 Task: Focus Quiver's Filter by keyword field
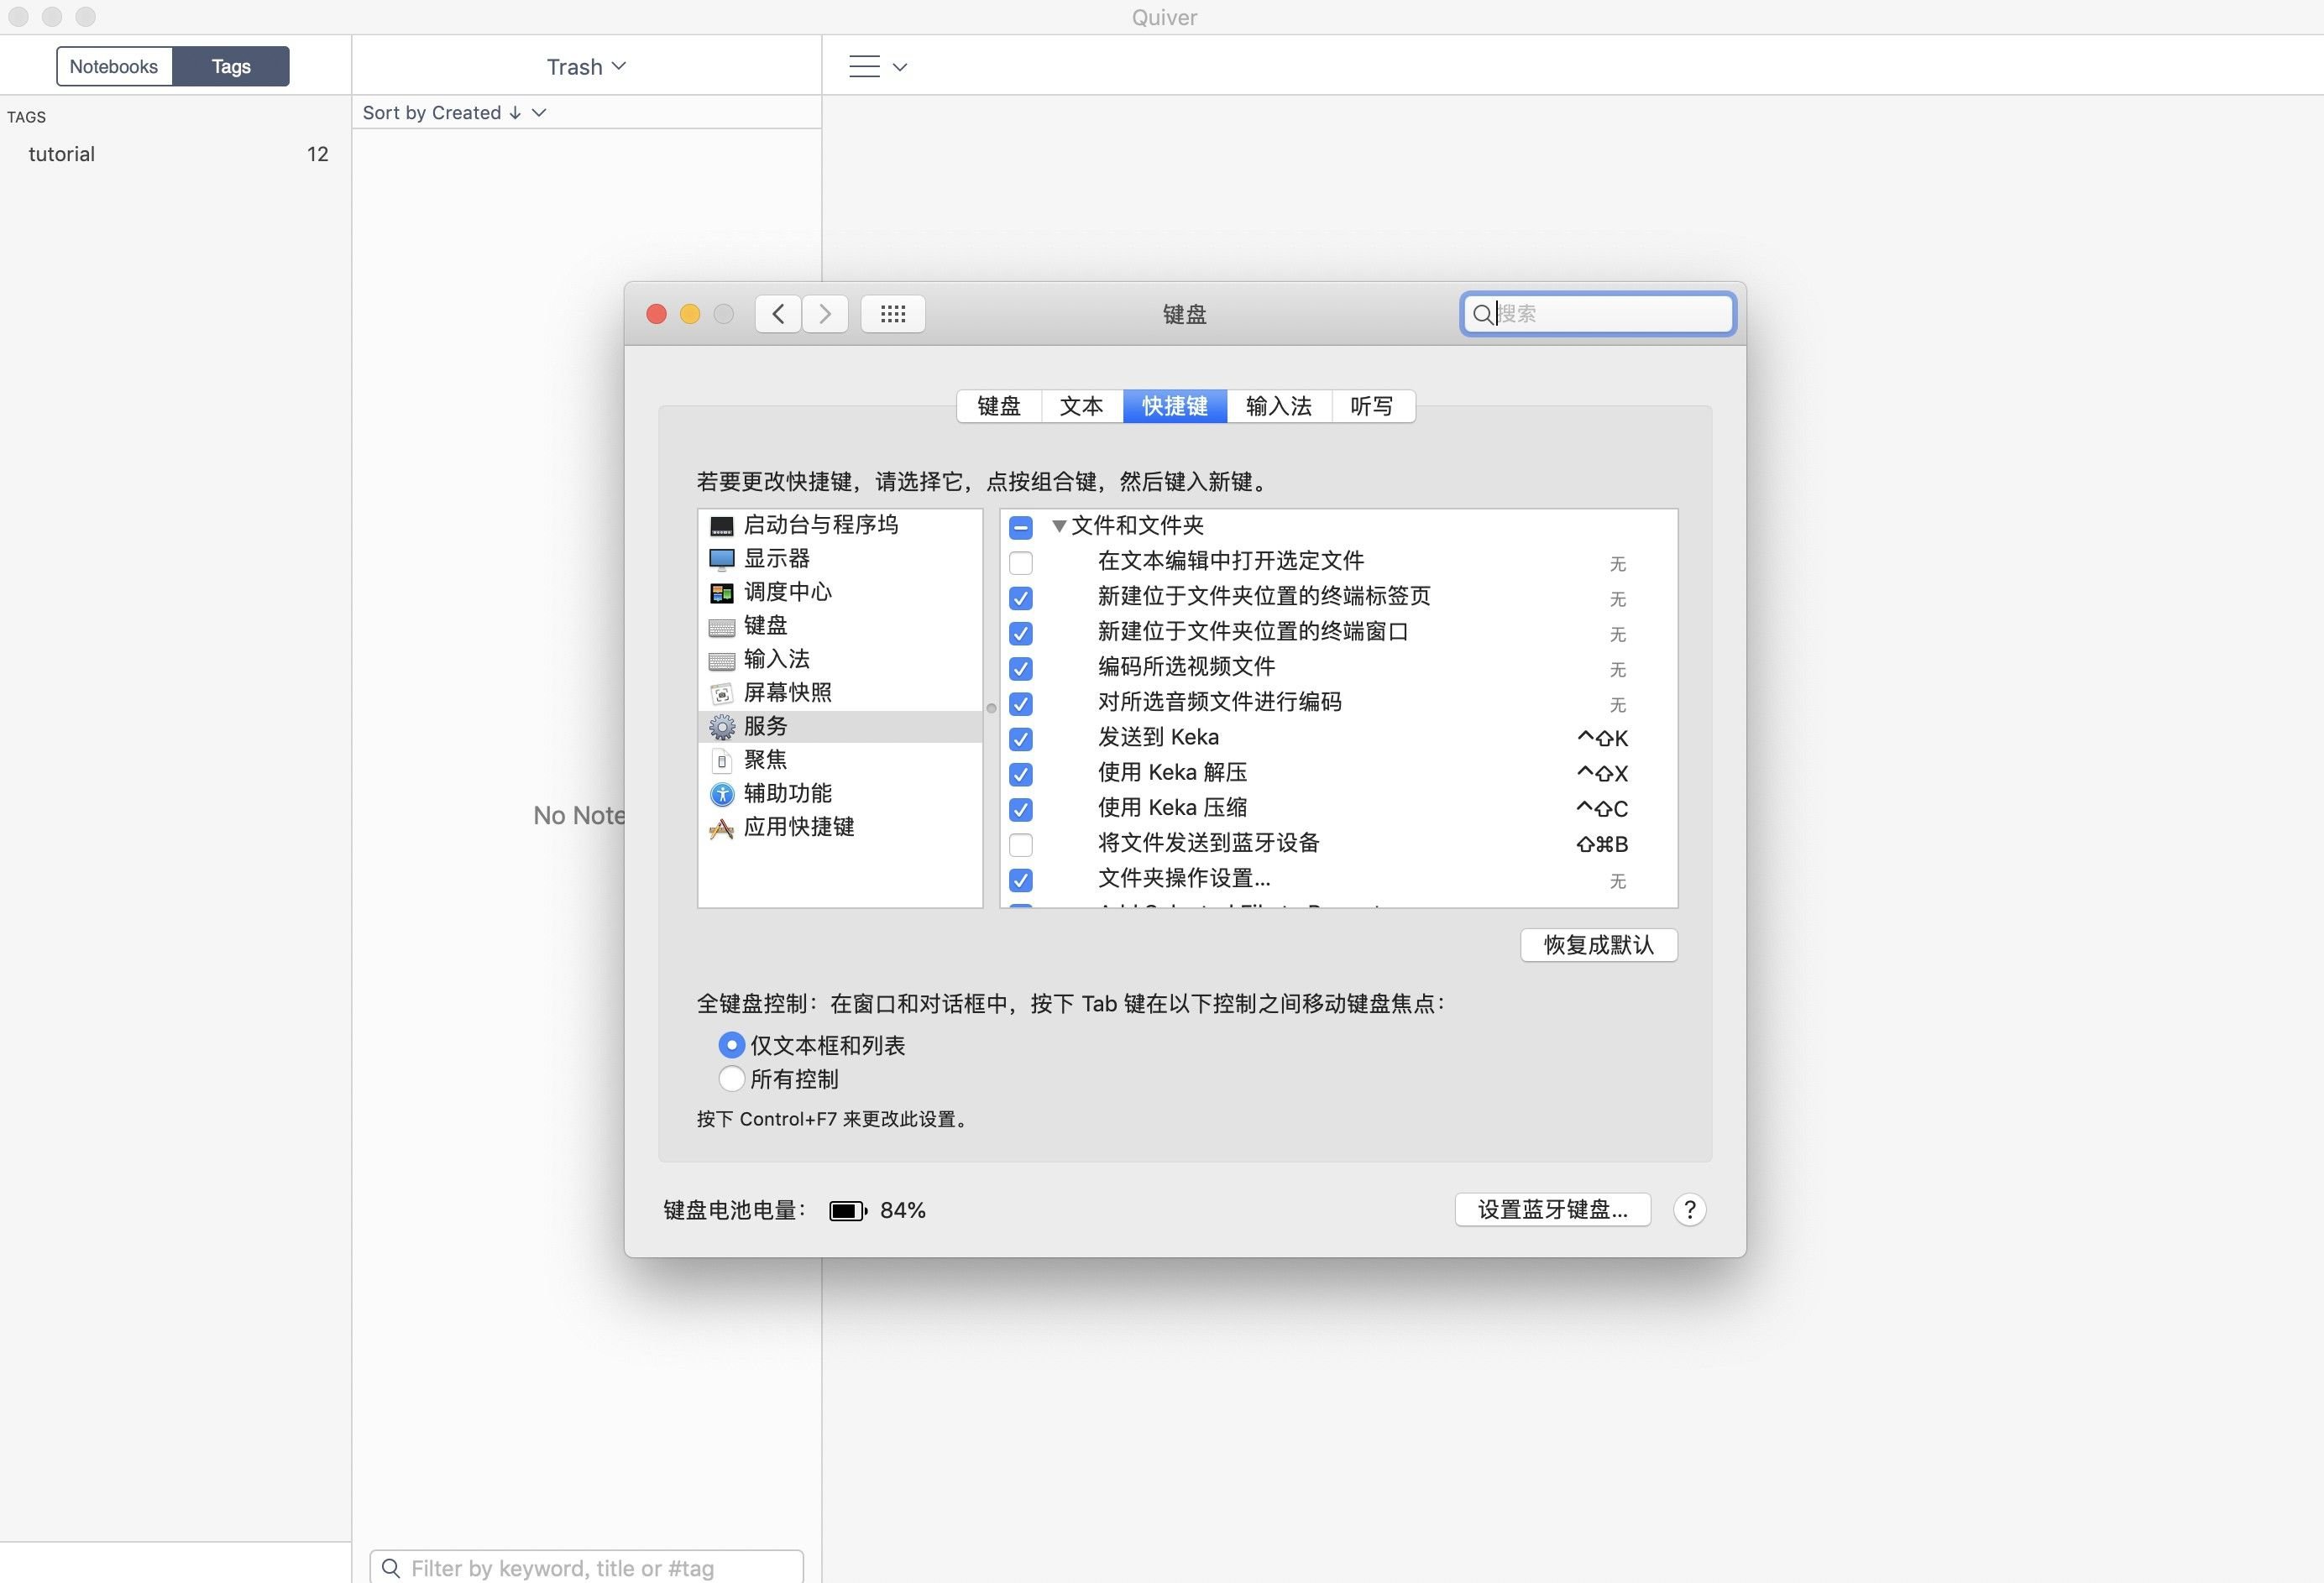click(587, 1567)
